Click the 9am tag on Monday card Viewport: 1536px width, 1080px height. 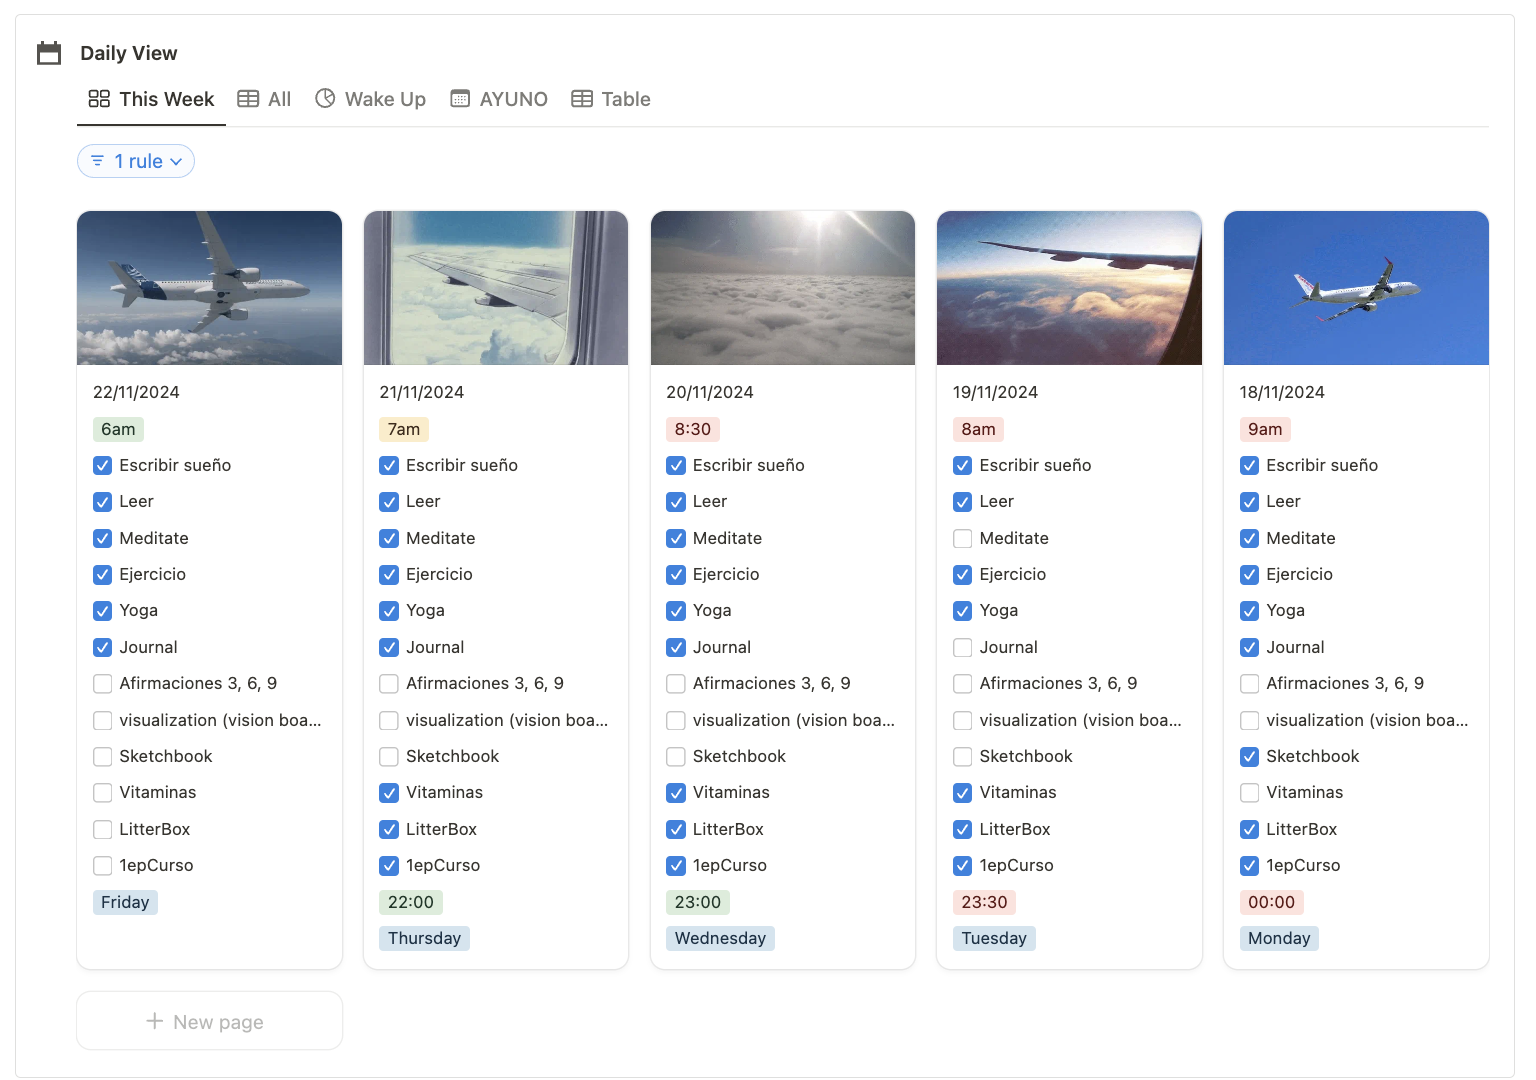pos(1265,429)
